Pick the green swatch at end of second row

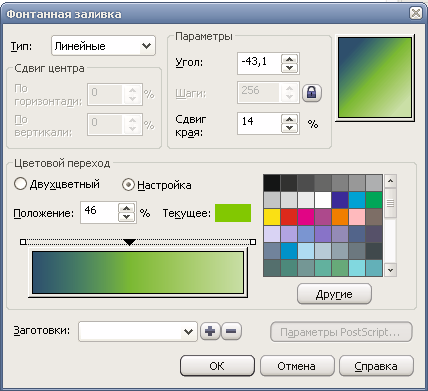click(374, 200)
